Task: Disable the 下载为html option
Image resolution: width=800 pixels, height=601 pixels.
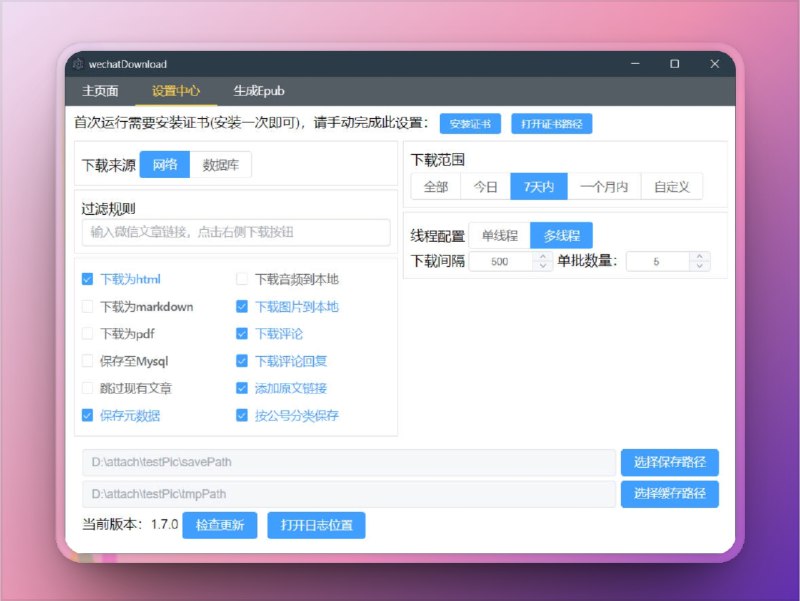Action: (x=88, y=280)
